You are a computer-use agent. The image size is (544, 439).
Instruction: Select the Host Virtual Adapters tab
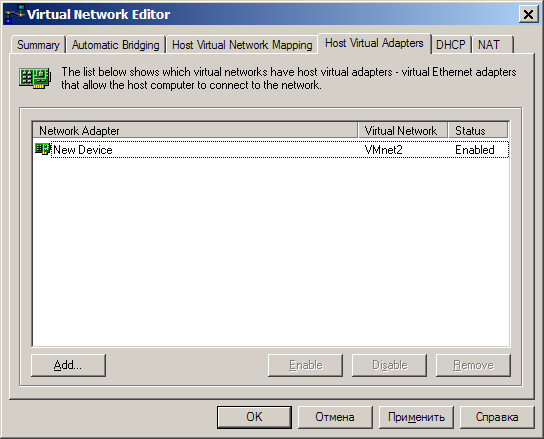(x=374, y=43)
